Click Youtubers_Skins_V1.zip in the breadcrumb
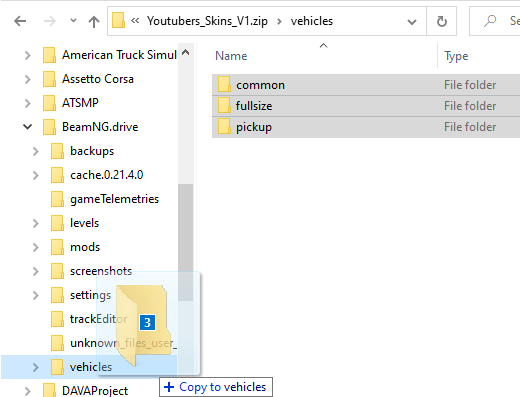The height and width of the screenshot is (397, 520). coord(207,21)
